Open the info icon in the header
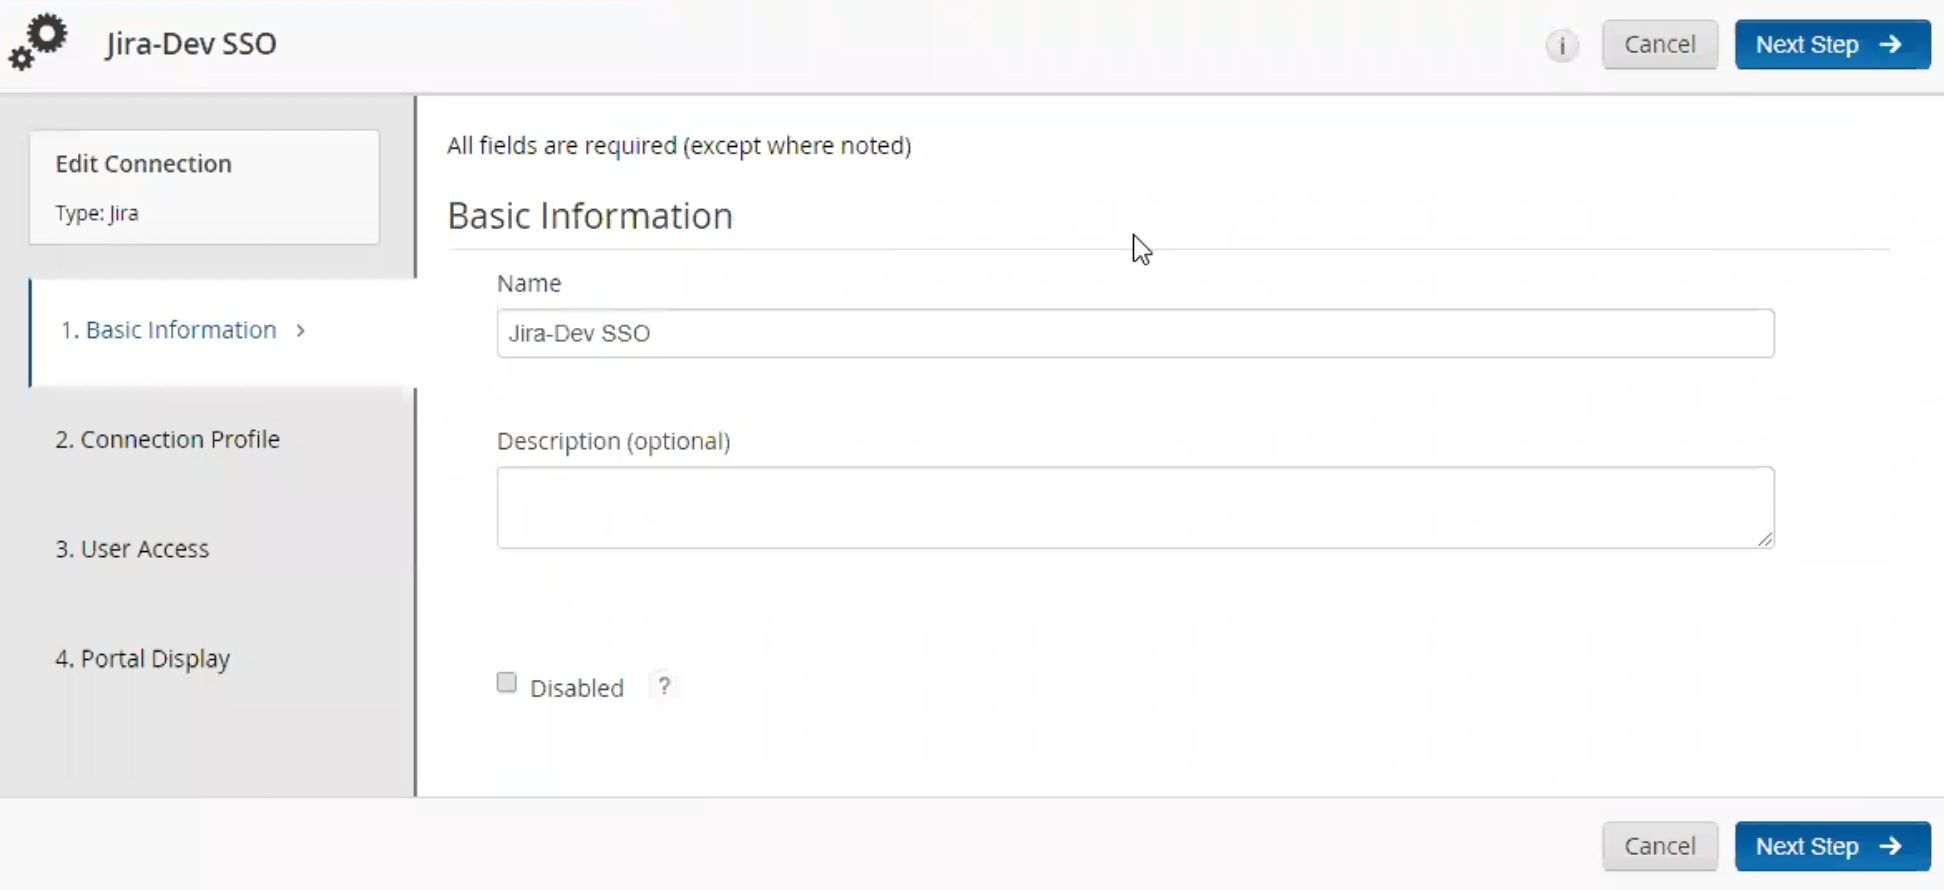Screen dimensions: 1944x890 [1561, 45]
